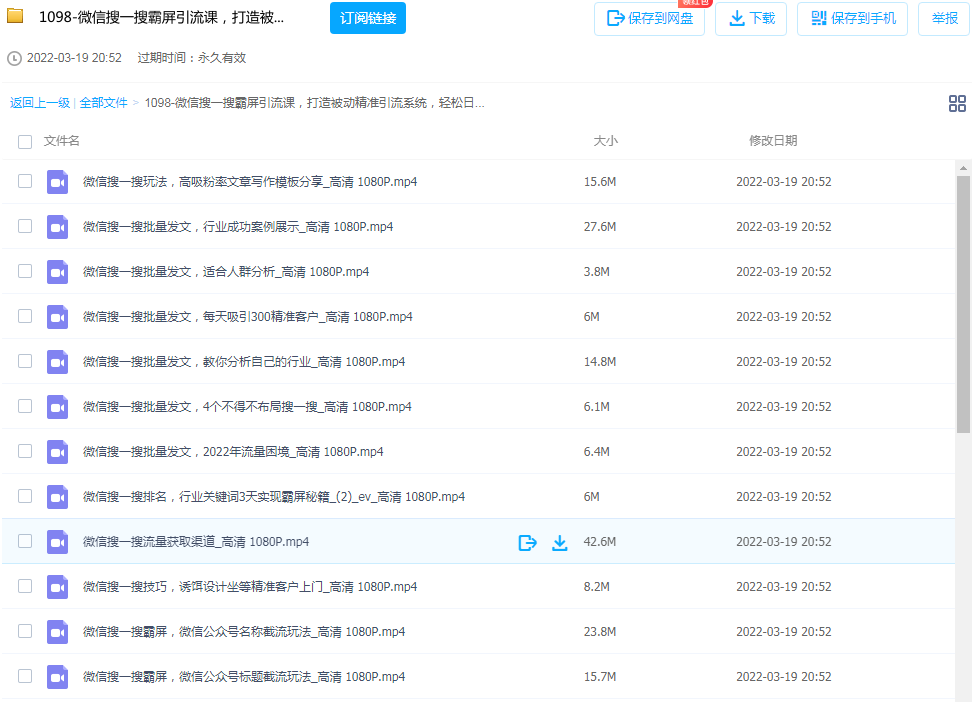
Task: Click video icon for 微信搜一搜流量获取渠道 file
Action: coord(57,542)
